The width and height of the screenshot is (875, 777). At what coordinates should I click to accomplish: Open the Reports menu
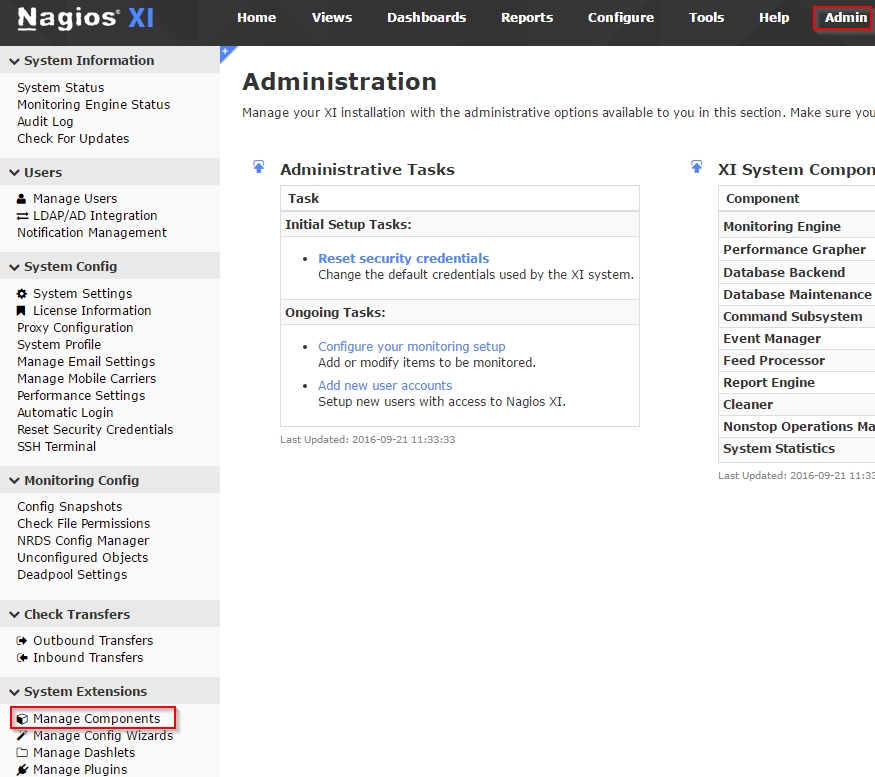(x=527, y=18)
